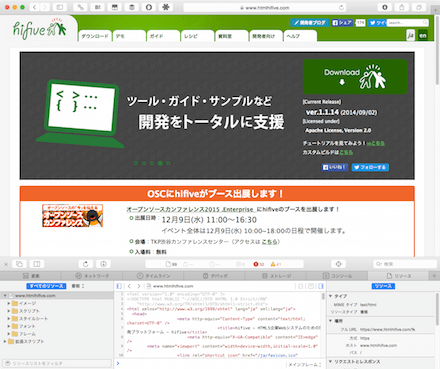The image size is (440, 369).
Task: Open custom build こちら link
Action: 346,152
